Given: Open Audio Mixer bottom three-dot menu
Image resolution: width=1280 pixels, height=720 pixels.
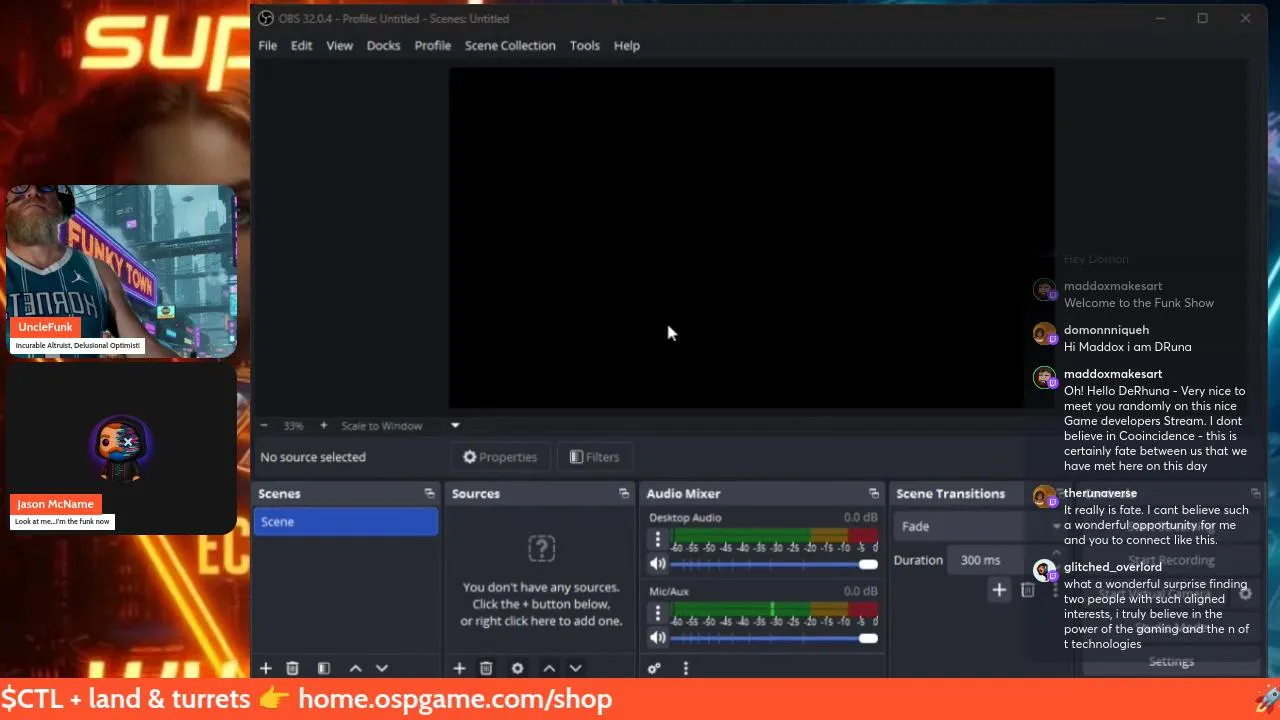Looking at the screenshot, I should [685, 668].
